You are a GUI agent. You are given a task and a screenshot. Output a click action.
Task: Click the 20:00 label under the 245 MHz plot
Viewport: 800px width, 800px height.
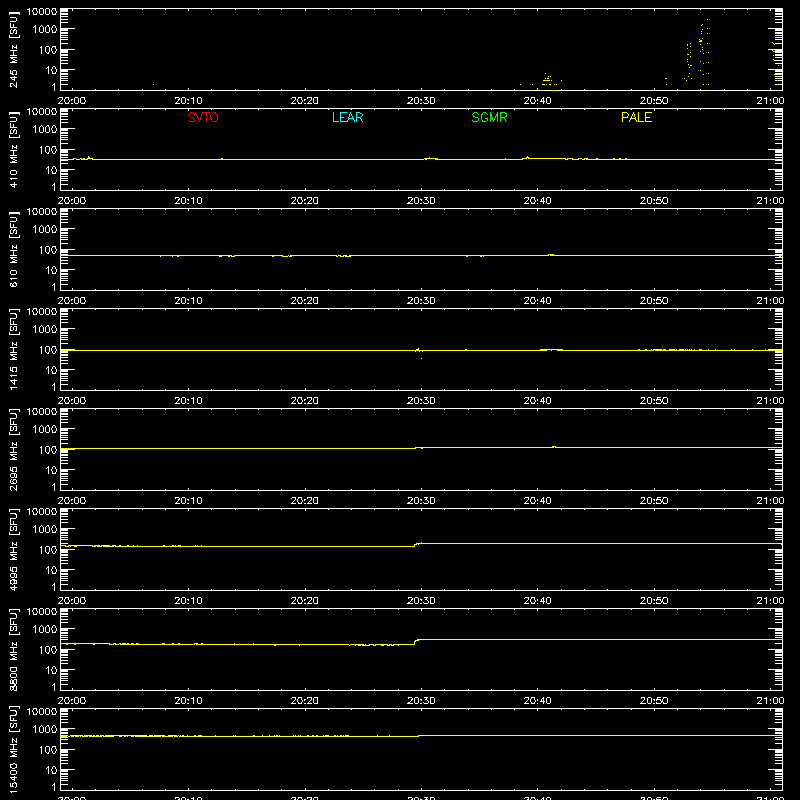(x=72, y=101)
